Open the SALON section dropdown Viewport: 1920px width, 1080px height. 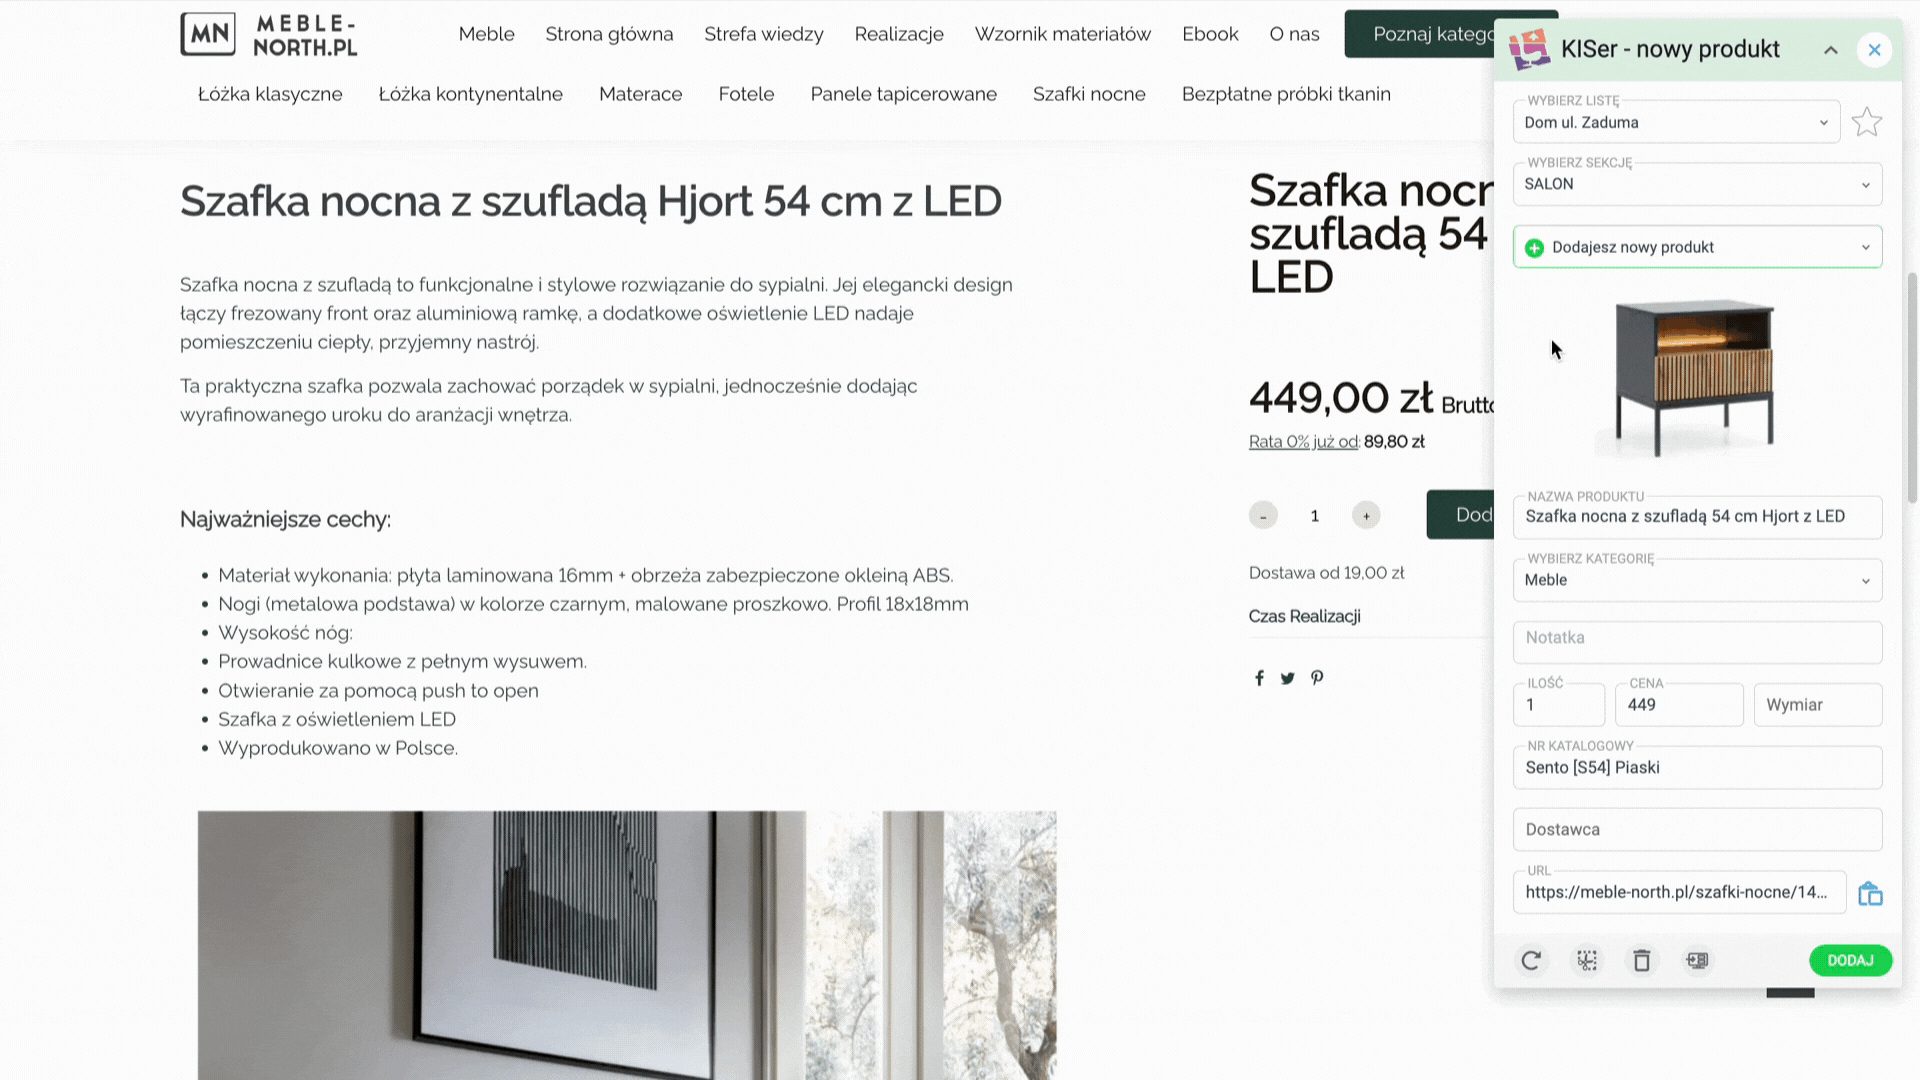click(1697, 184)
